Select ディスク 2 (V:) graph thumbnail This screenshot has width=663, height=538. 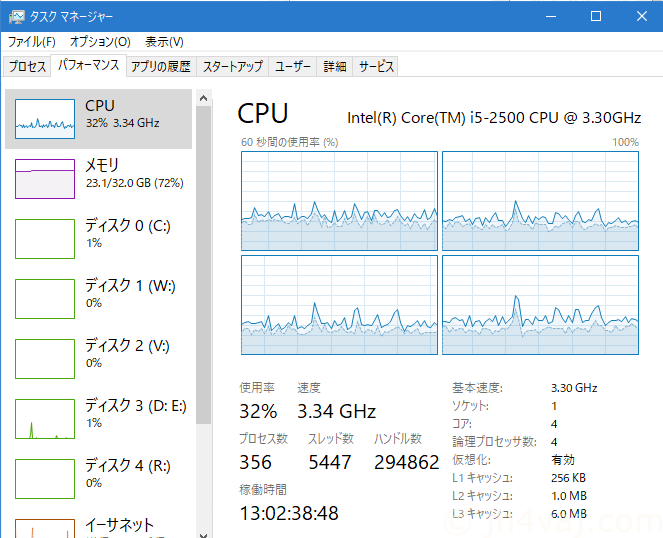(x=45, y=359)
